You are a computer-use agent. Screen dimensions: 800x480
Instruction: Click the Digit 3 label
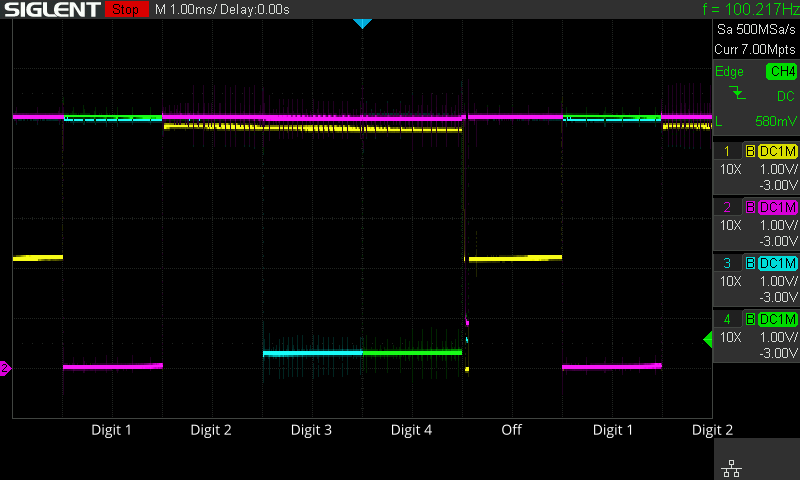(x=311, y=430)
